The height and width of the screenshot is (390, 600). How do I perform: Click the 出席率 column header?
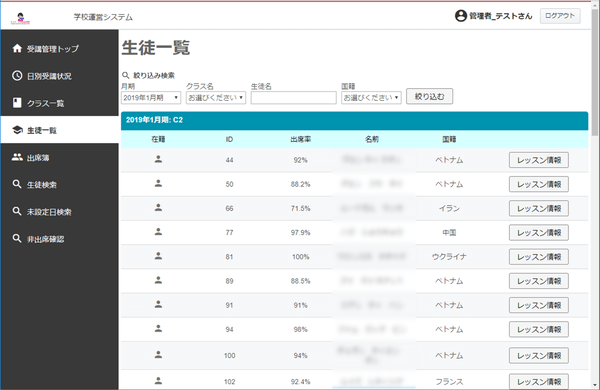[300, 139]
